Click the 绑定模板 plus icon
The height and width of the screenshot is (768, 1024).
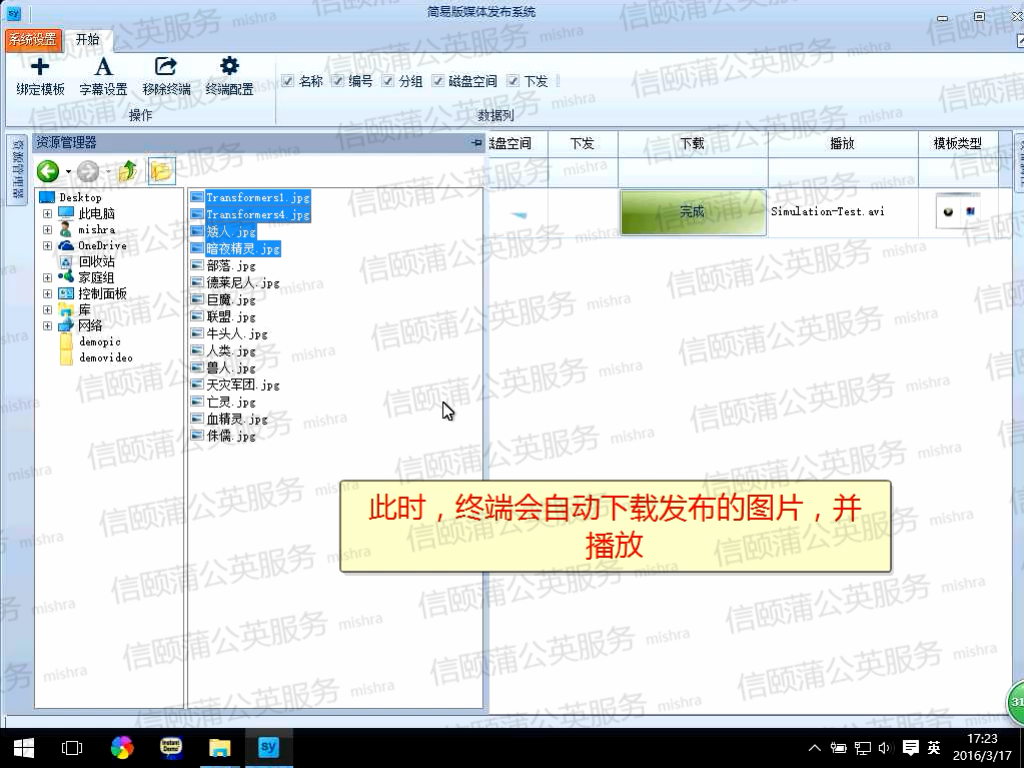point(40,68)
